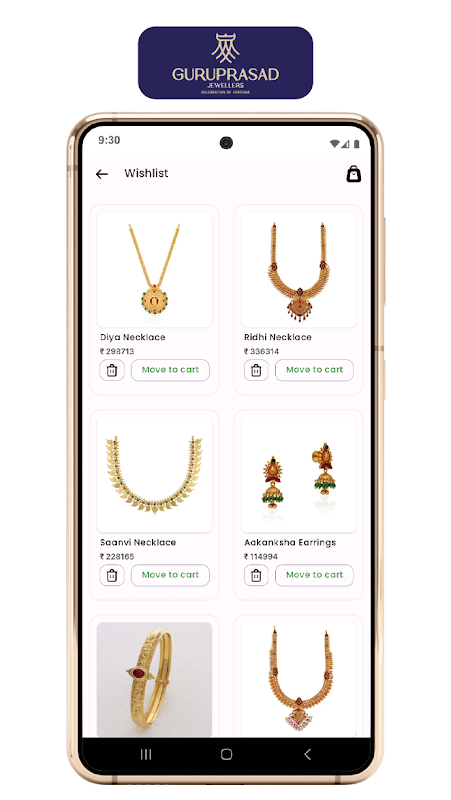Tap the back arrow beside Wishlist

(x=102, y=174)
